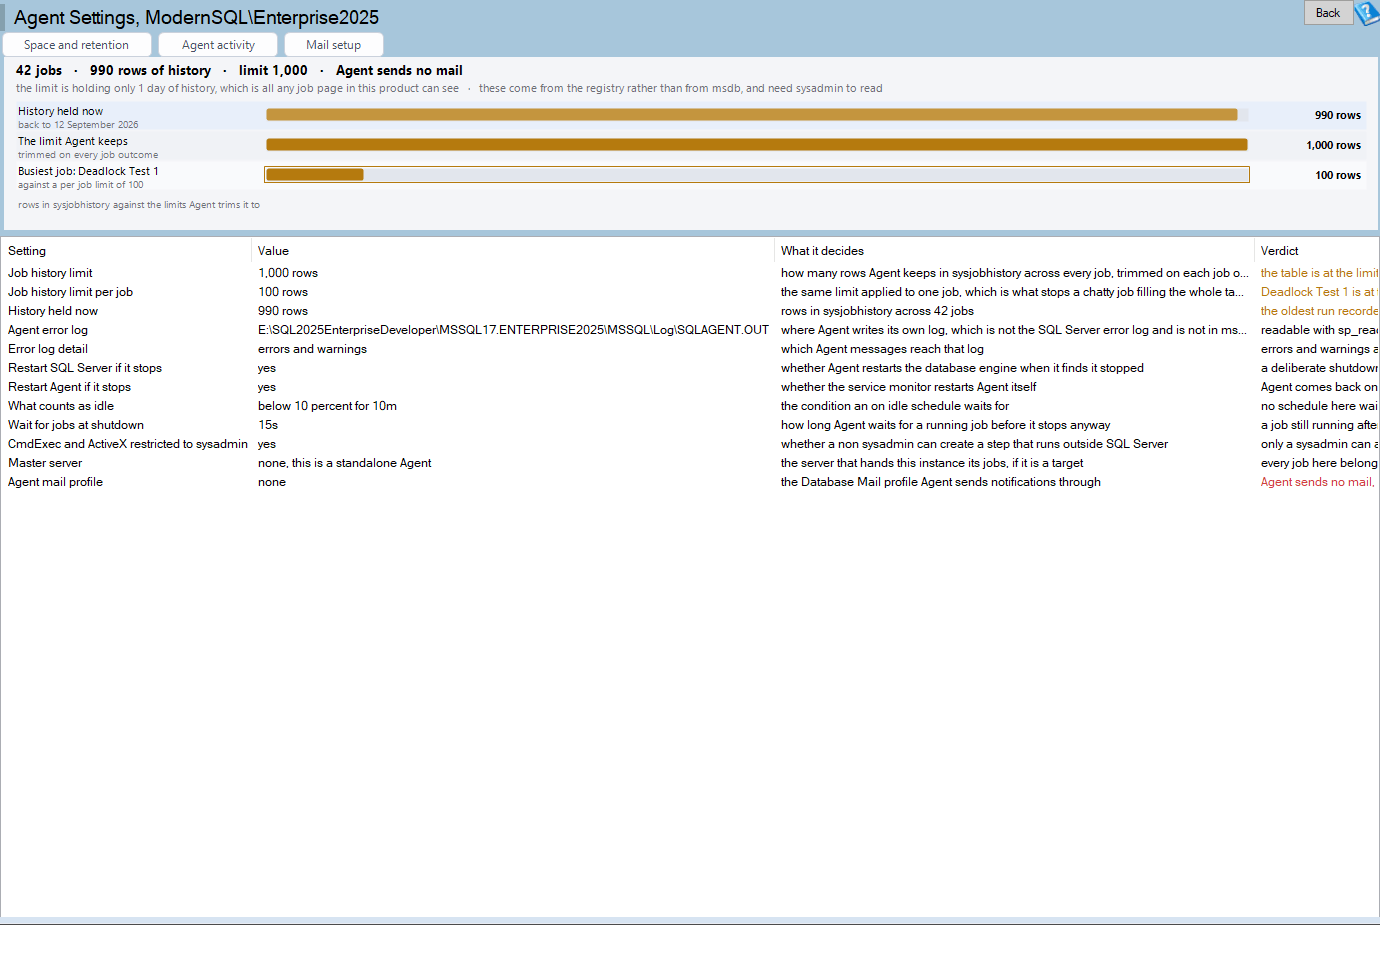The height and width of the screenshot is (976, 1380).
Task: Select the '1,000 rows' cell in Value column
Action: 288,273
